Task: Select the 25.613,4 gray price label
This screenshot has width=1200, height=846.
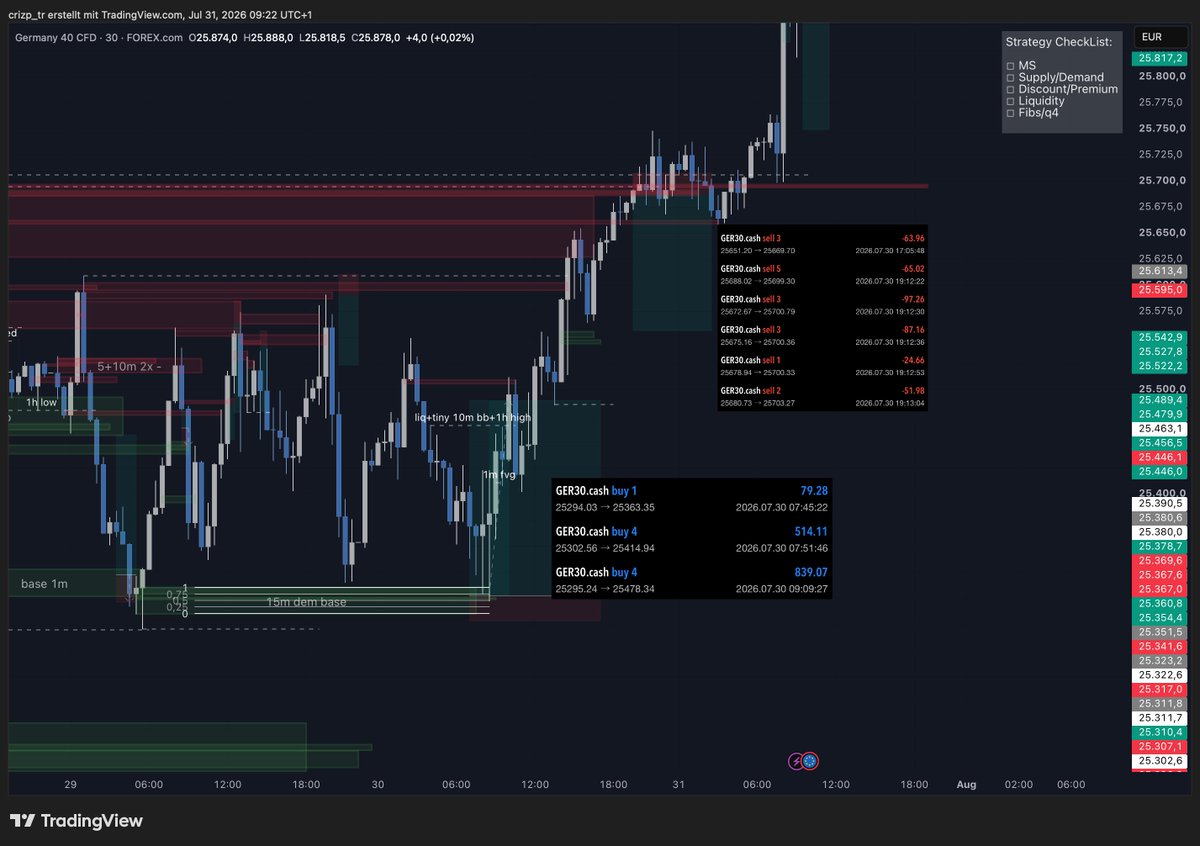Action: pyautogui.click(x=1158, y=271)
